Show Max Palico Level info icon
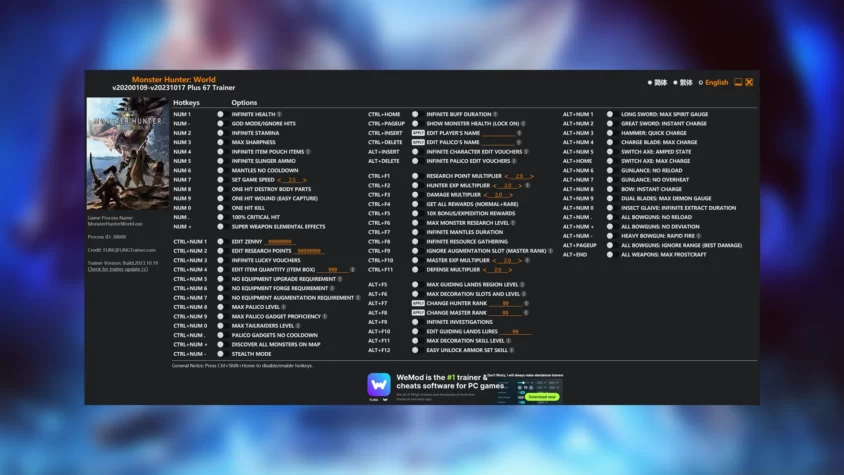Viewport: 844px width, 475px height. coord(284,307)
